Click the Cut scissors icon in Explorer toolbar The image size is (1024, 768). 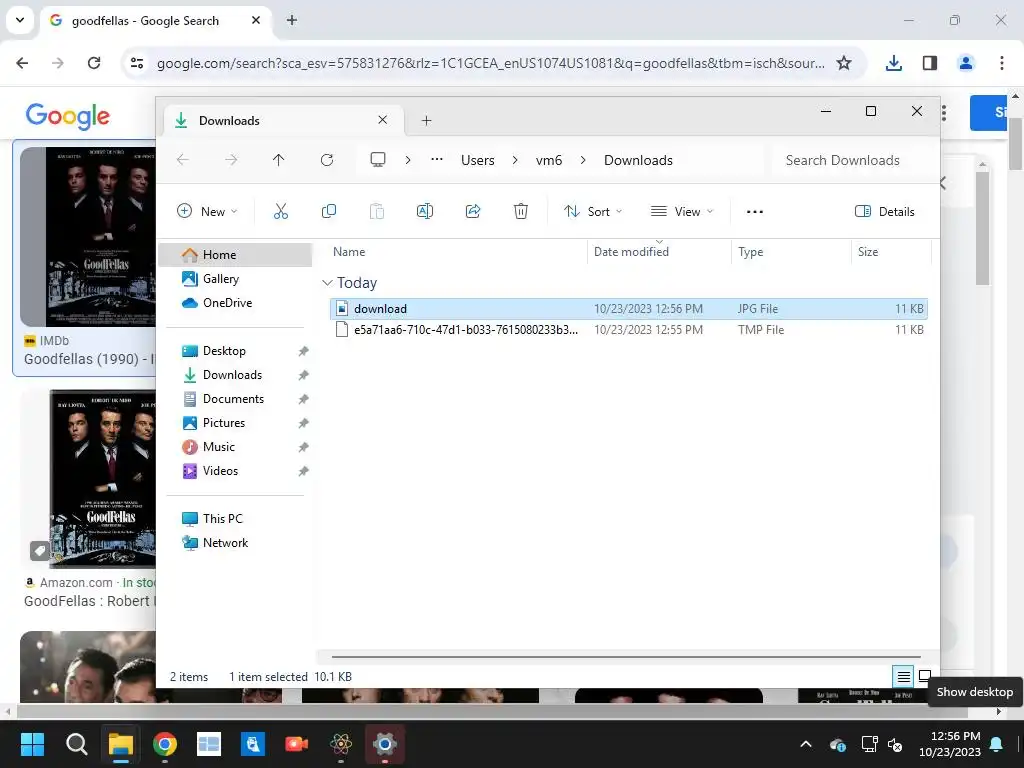281,211
